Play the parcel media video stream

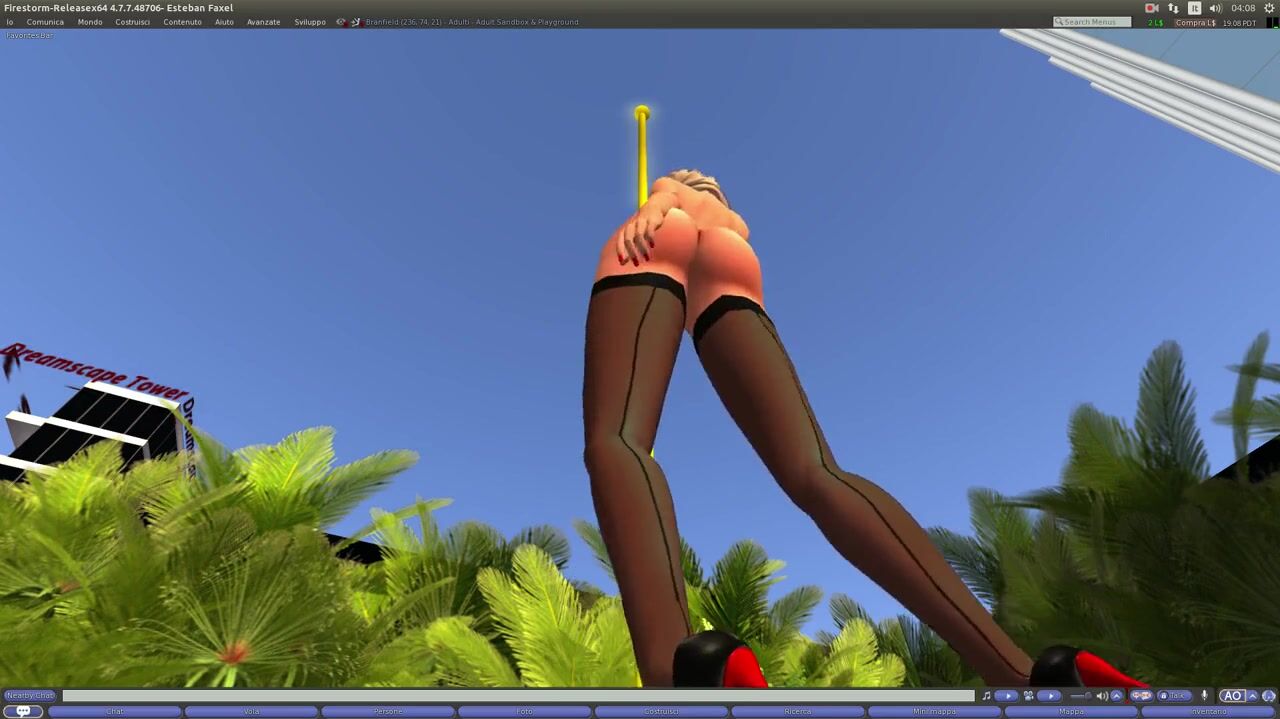coord(1049,696)
